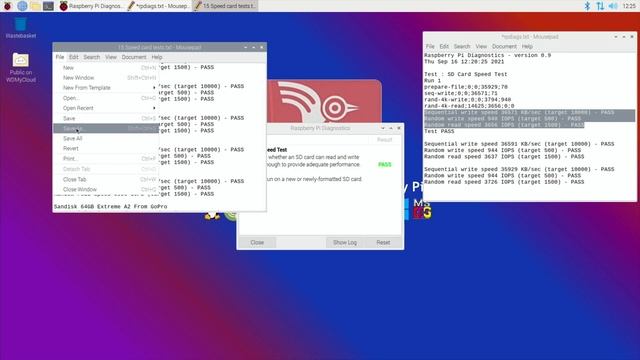The image size is (640, 360).
Task: Open the network arrows tray icon
Action: 600,6
